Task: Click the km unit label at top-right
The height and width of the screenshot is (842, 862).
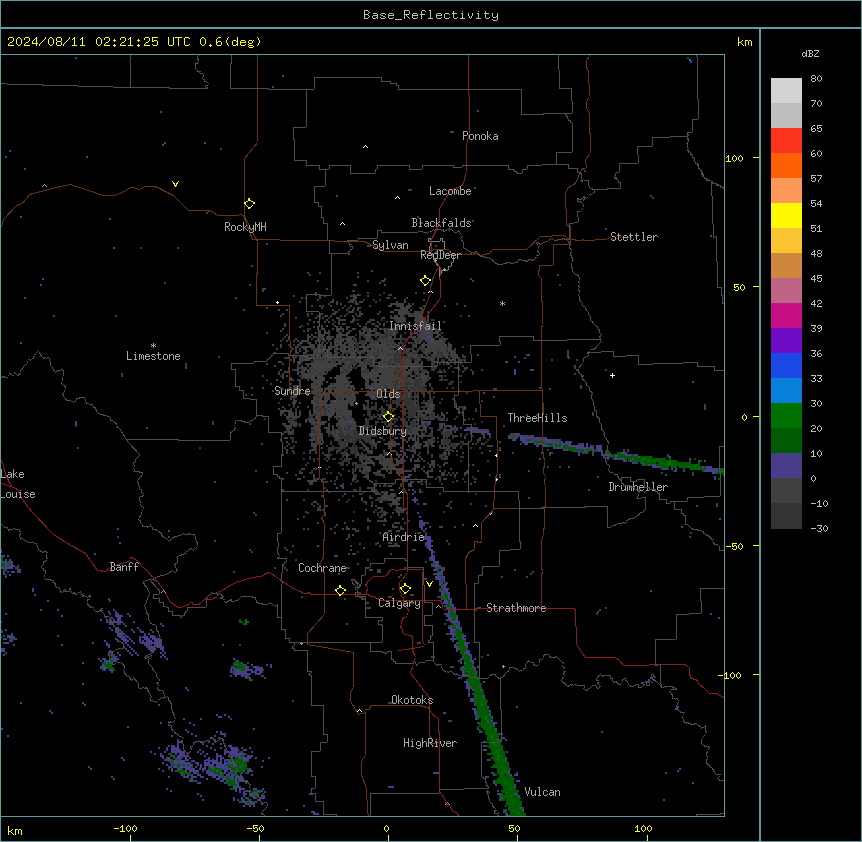Action: click(x=744, y=42)
